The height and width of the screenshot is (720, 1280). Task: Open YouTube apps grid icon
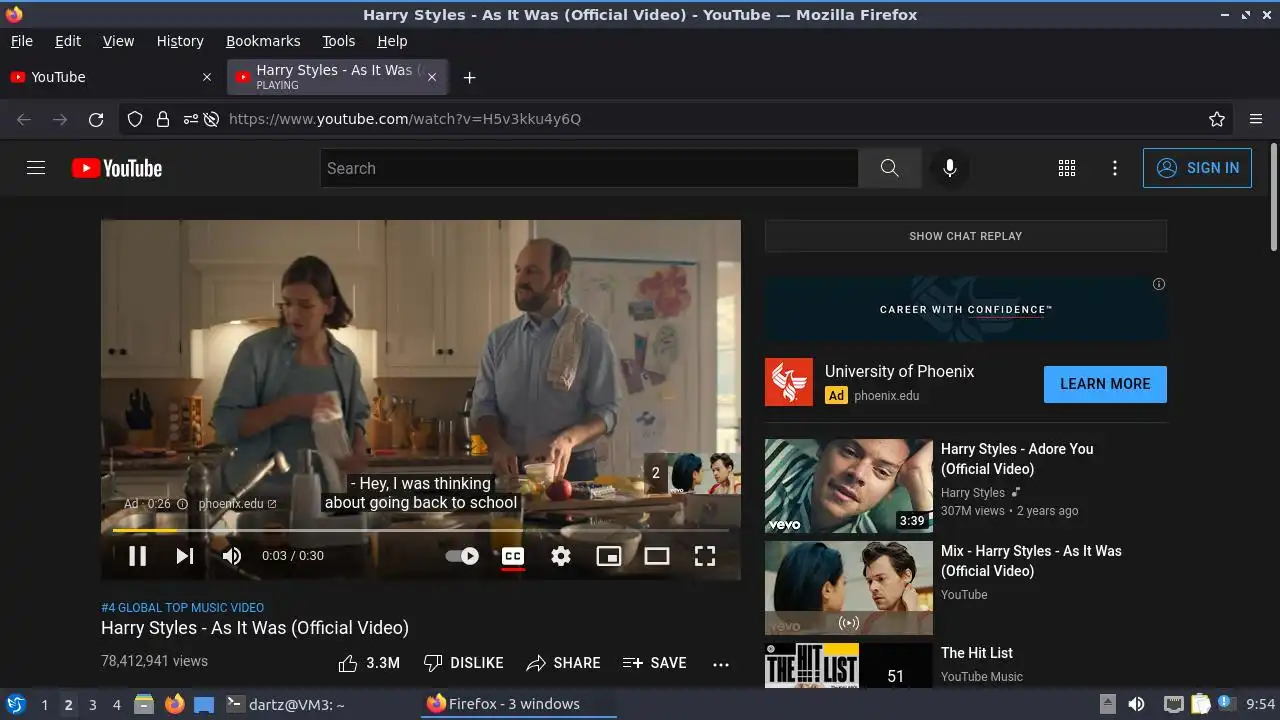point(1067,168)
